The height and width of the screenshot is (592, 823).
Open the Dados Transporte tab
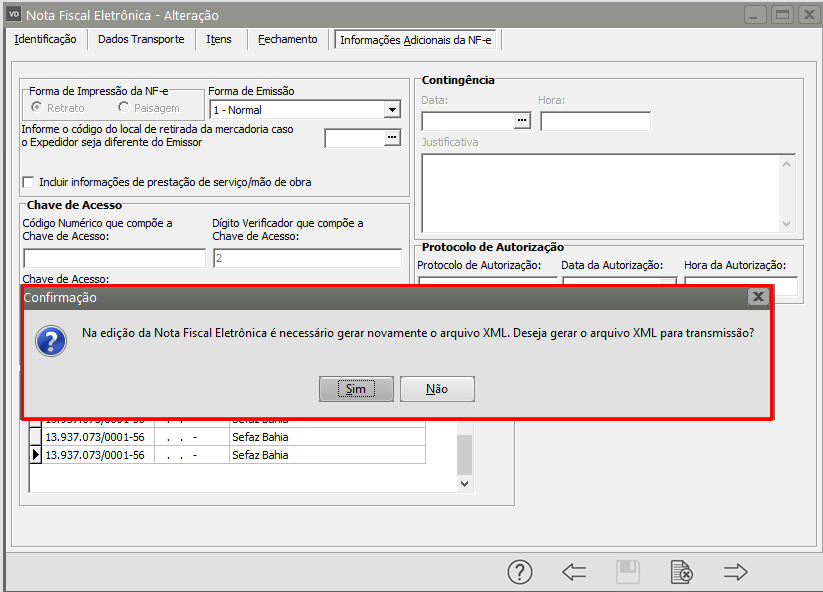141,39
